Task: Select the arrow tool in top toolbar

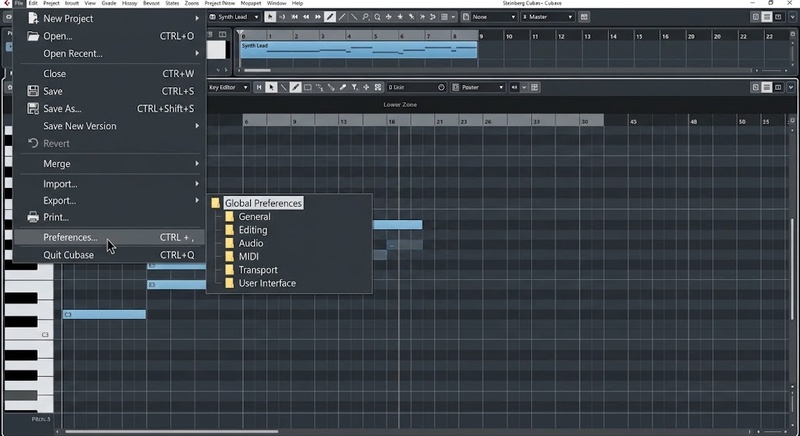Action: pos(270,17)
